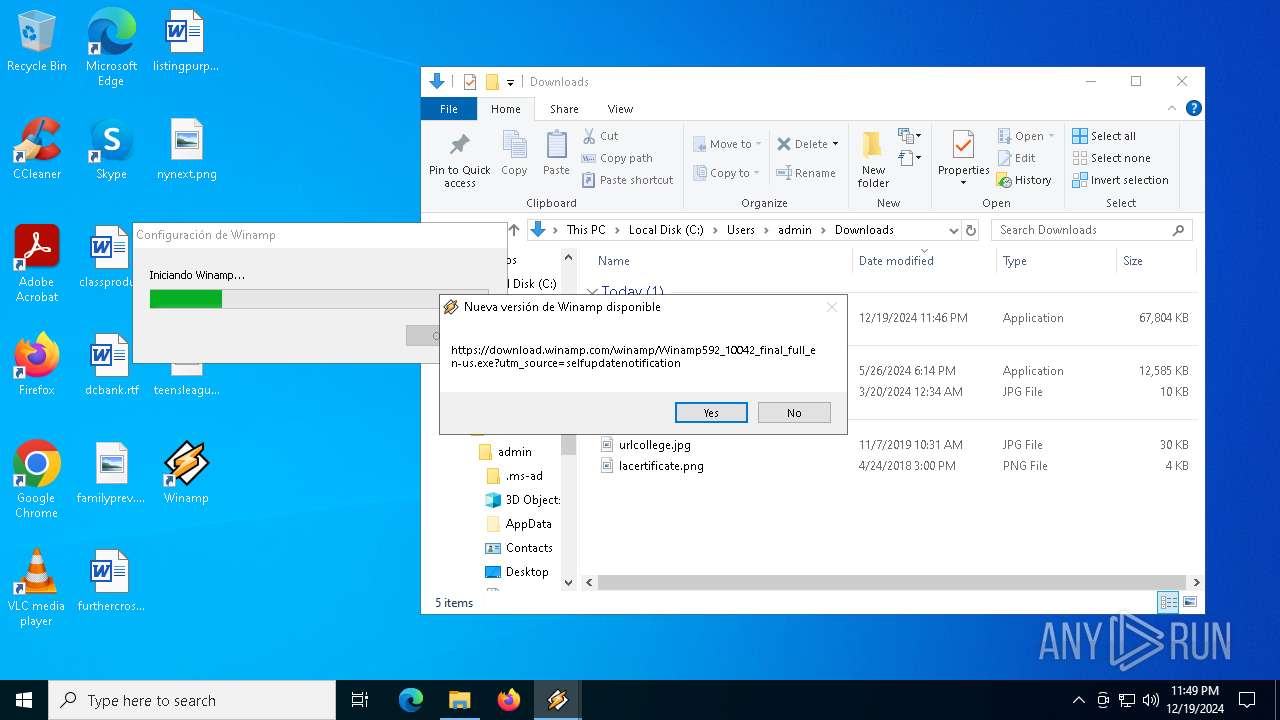The image size is (1280, 720).
Task: Click the Winamp setup progress bar
Action: tap(319, 299)
